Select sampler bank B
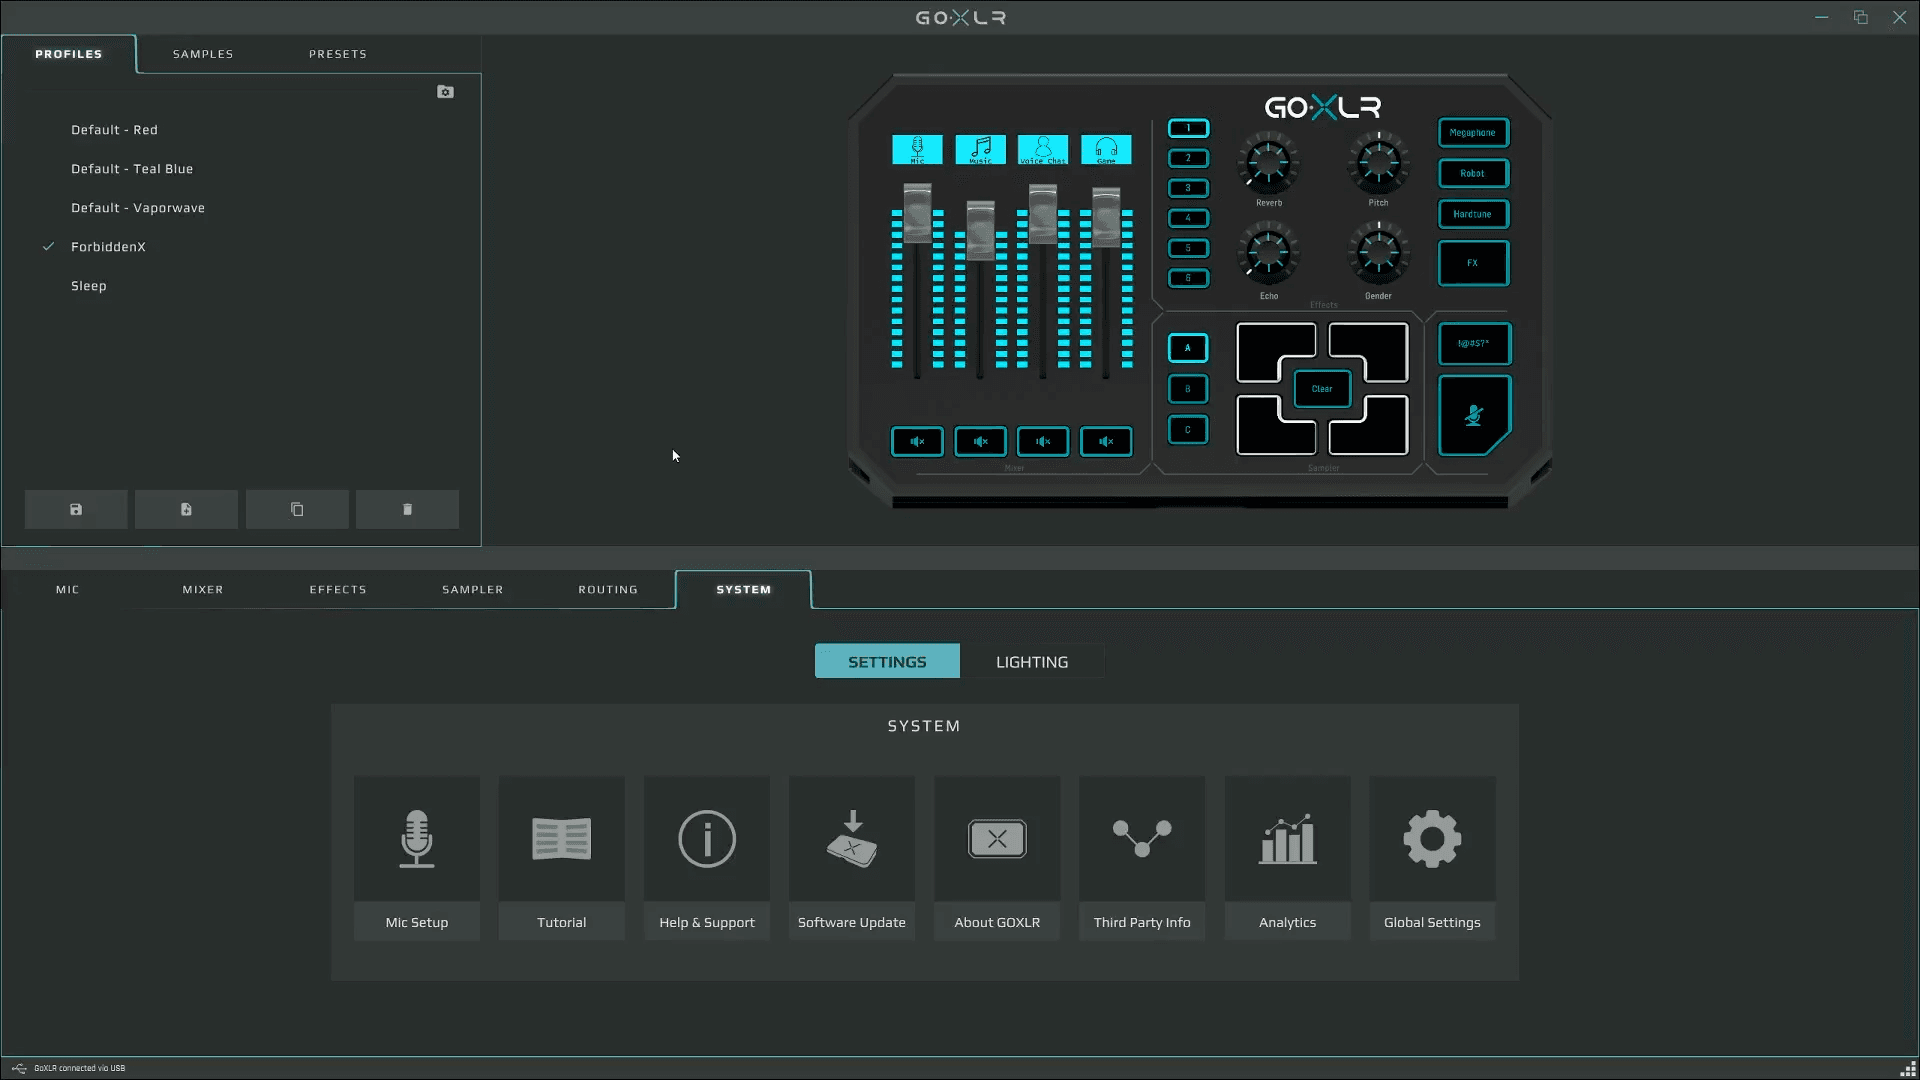This screenshot has width=1920, height=1080. [x=1188, y=389]
